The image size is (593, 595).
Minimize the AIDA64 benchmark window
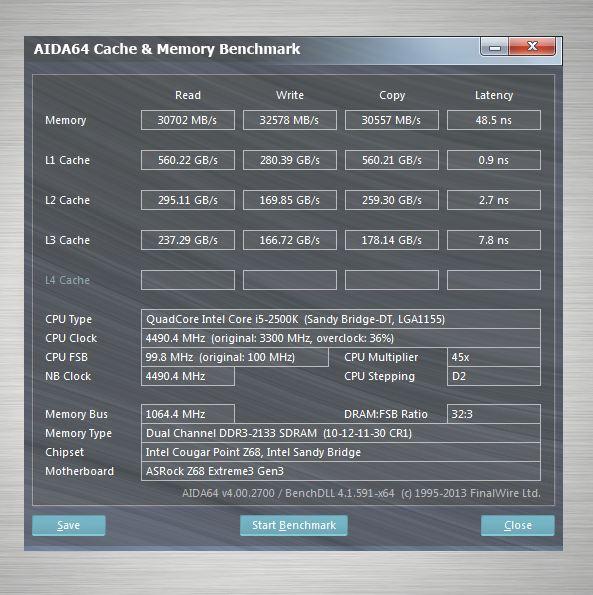[x=494, y=47]
